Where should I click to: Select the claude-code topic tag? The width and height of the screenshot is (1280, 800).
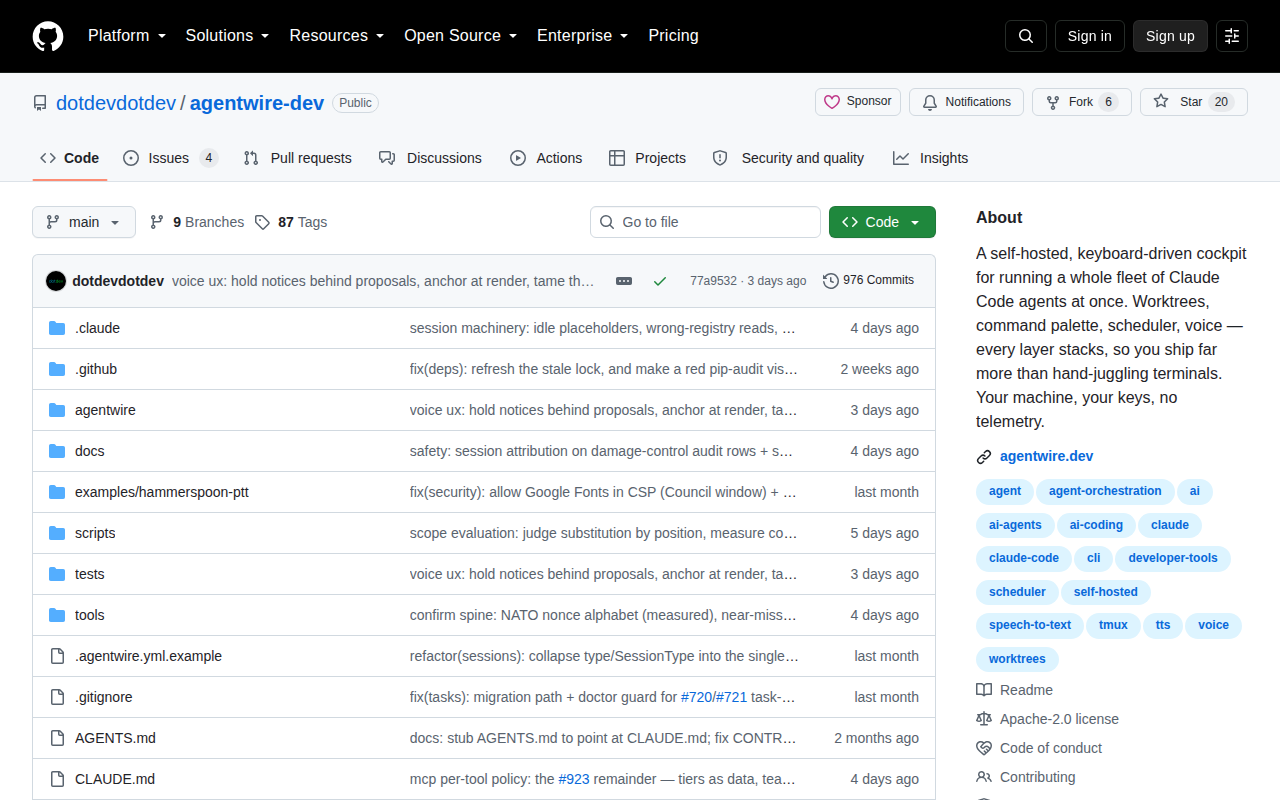[x=1023, y=558]
